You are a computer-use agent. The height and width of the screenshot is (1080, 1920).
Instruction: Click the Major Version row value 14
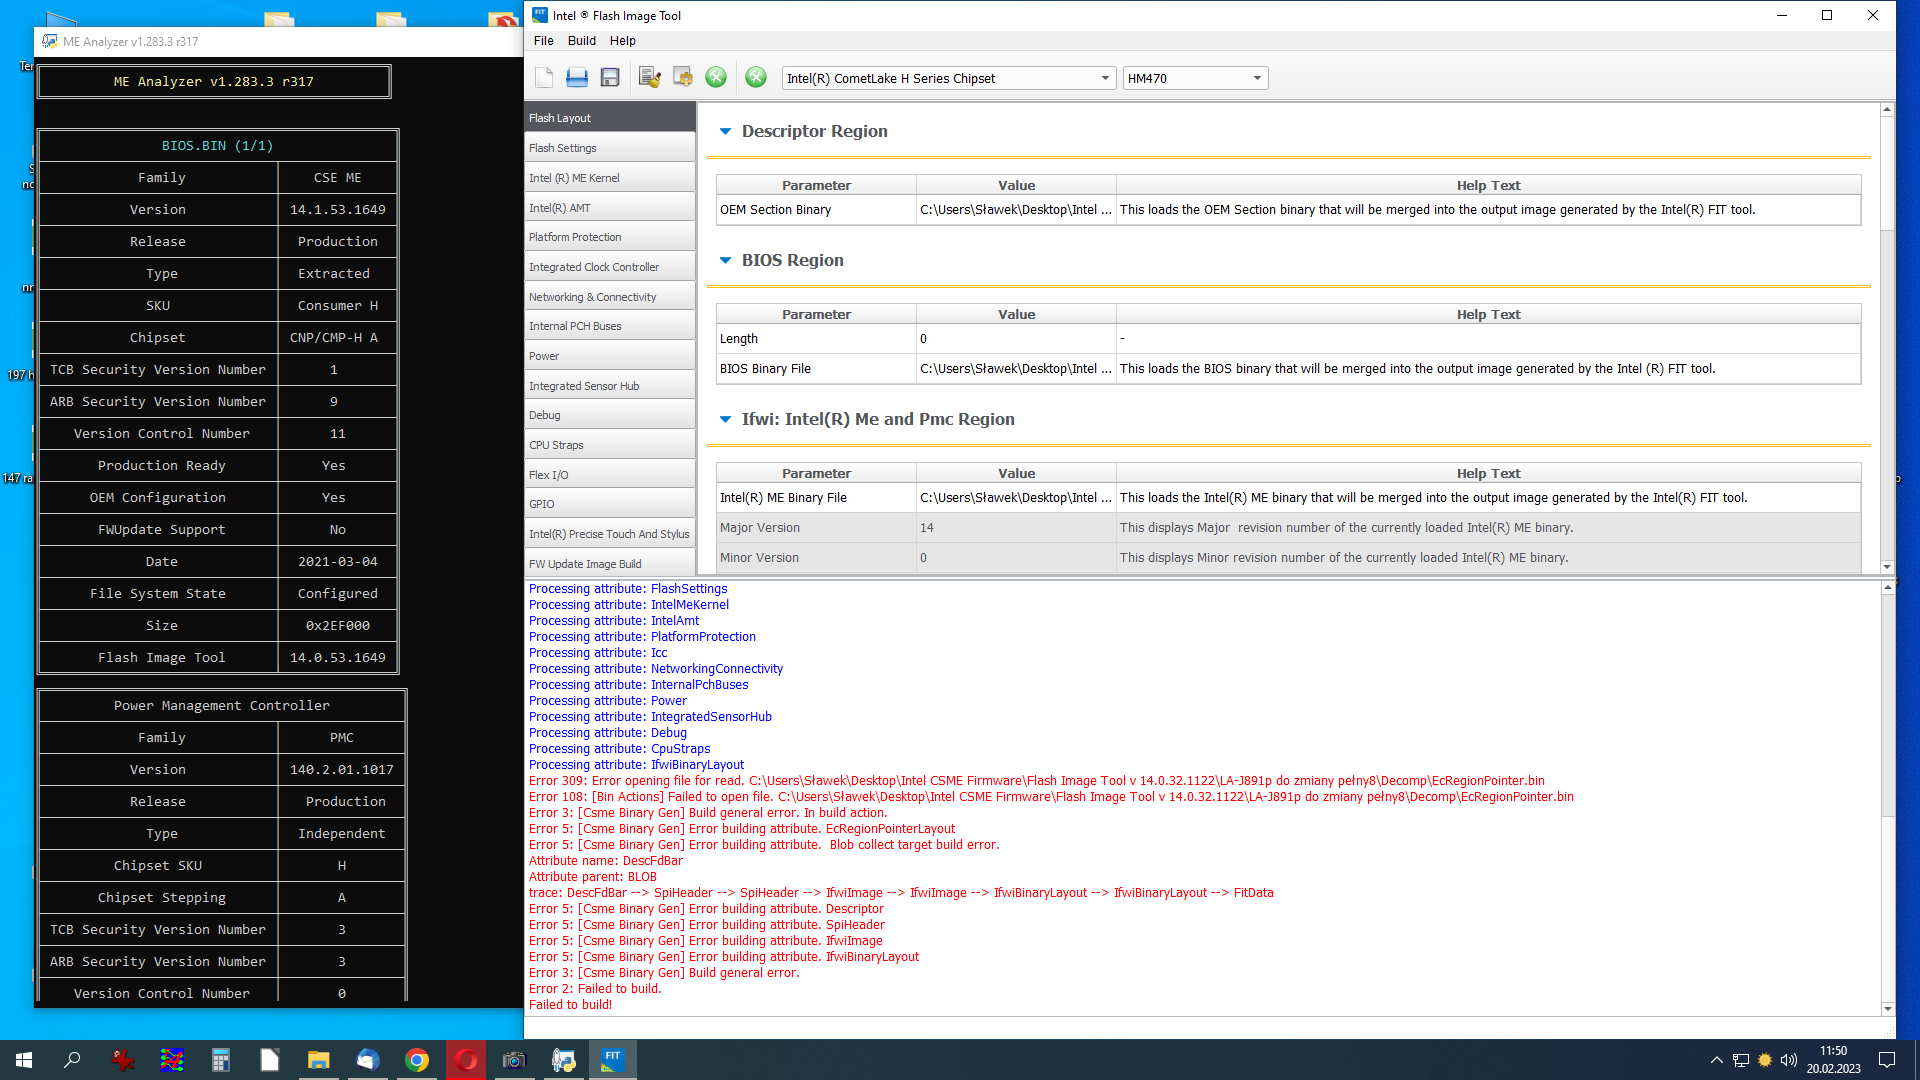click(1016, 528)
